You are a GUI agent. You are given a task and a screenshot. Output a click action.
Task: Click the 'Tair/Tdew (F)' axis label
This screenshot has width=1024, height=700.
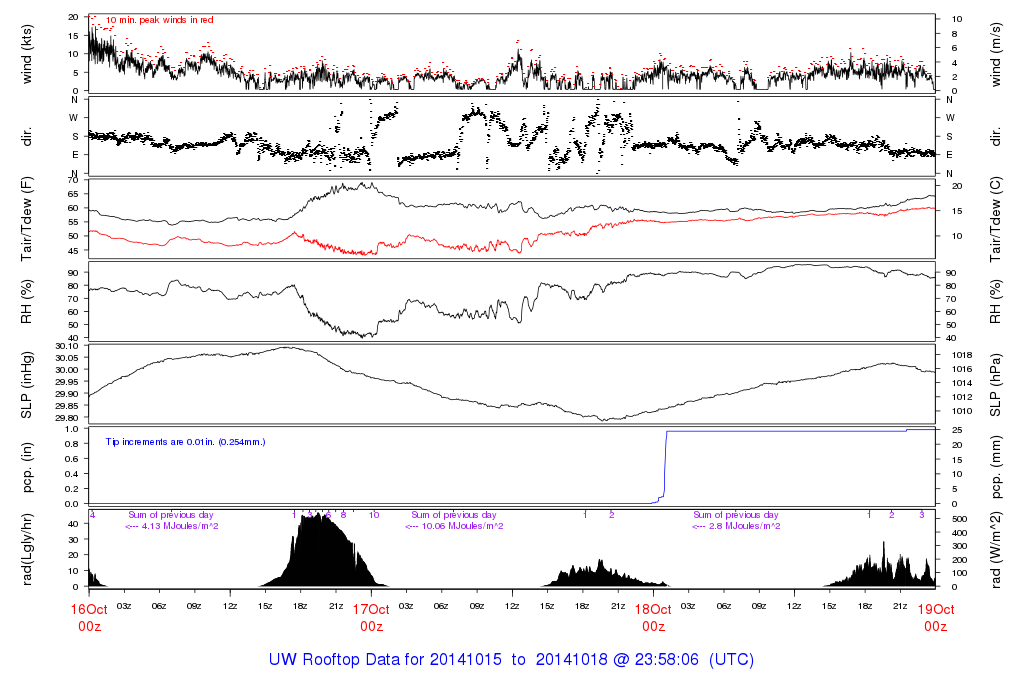pos(27,219)
